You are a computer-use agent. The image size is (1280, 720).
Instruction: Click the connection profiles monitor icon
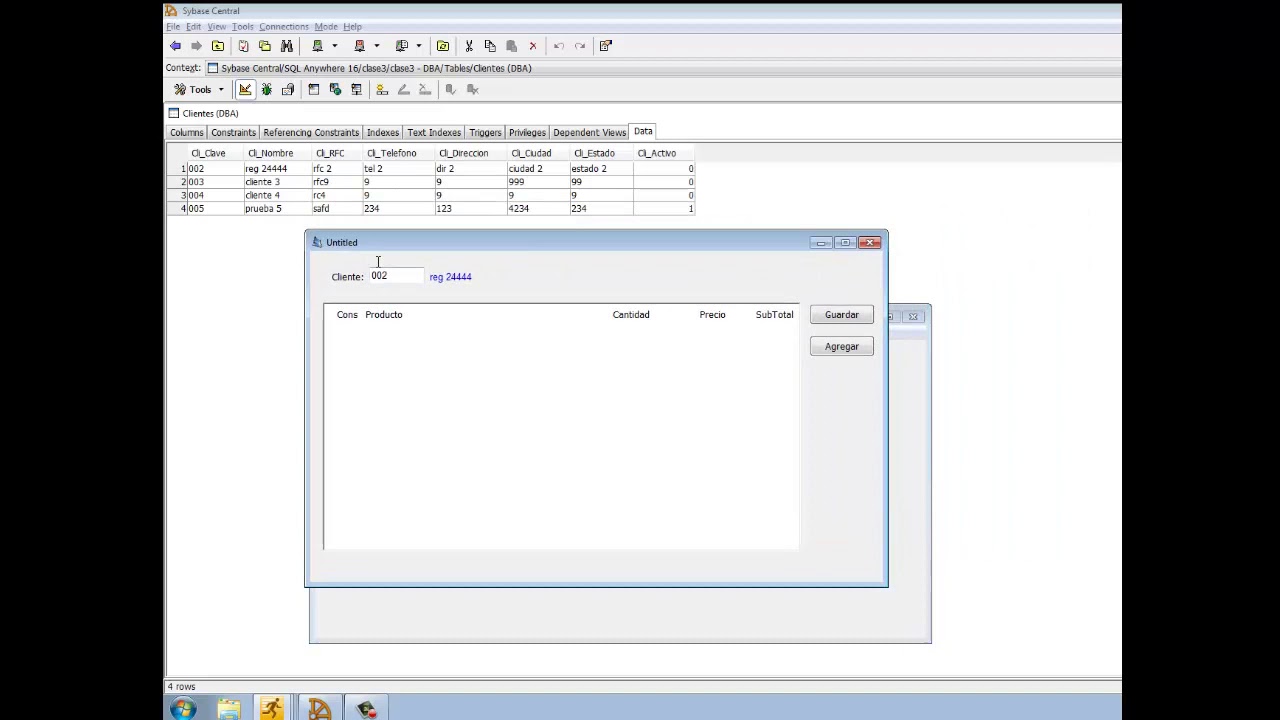(402, 46)
